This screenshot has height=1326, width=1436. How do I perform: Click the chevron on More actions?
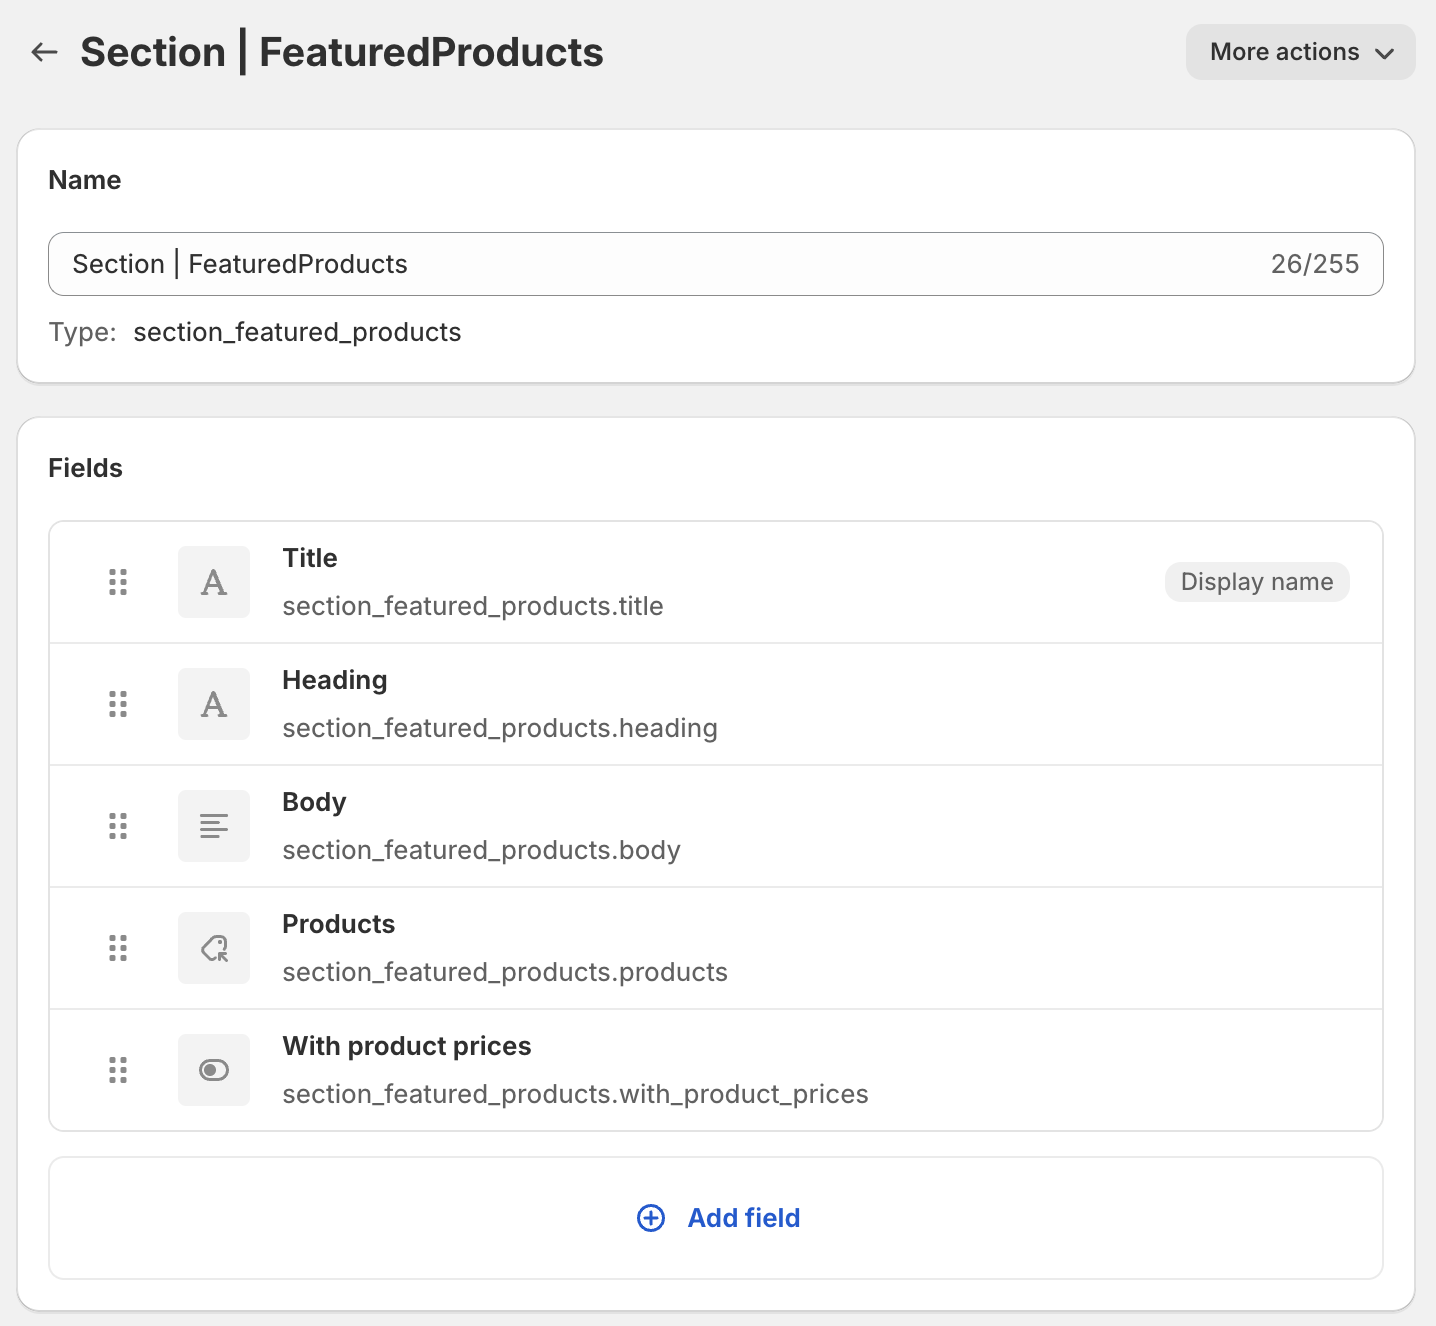click(1385, 53)
